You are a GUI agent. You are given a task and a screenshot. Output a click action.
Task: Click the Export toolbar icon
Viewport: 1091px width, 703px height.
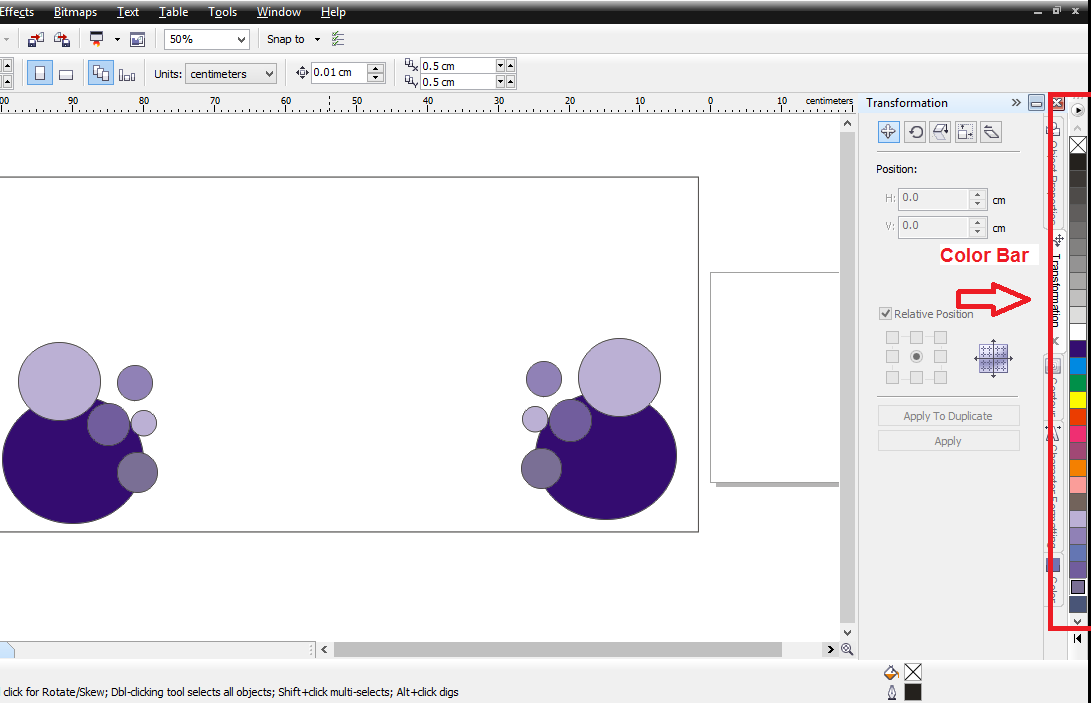(x=62, y=39)
